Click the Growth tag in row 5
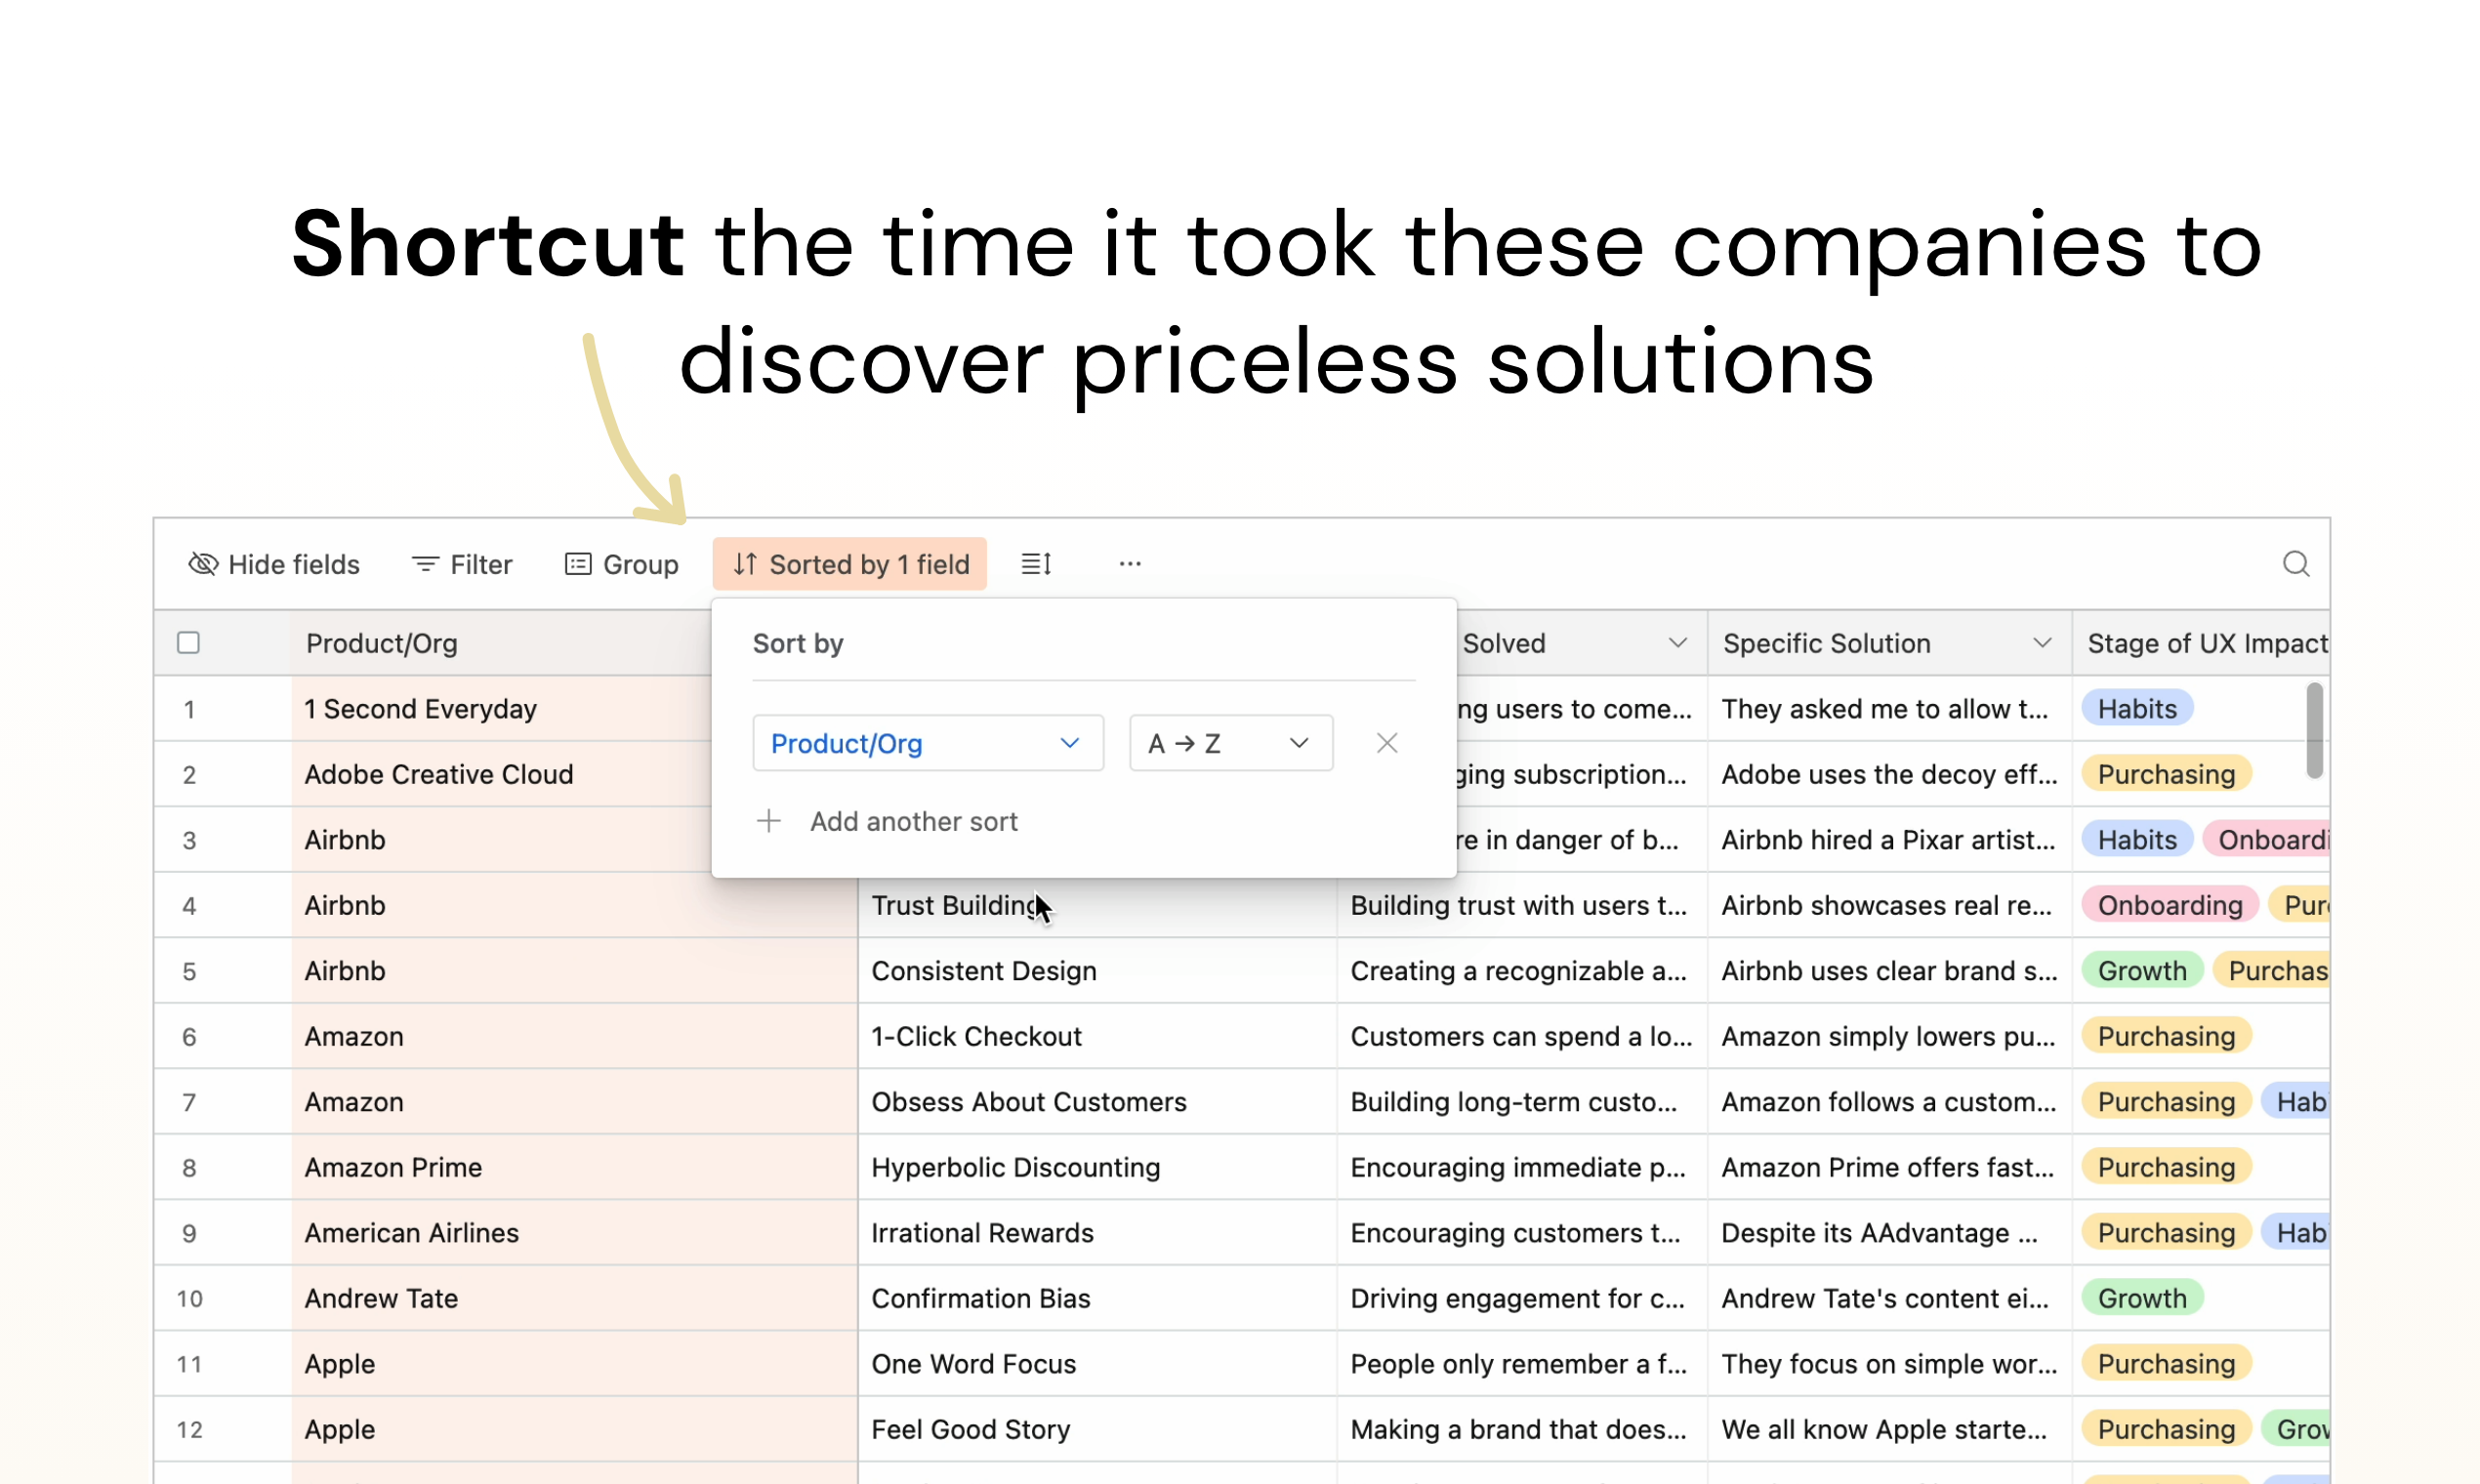This screenshot has height=1484, width=2480. click(2142, 971)
